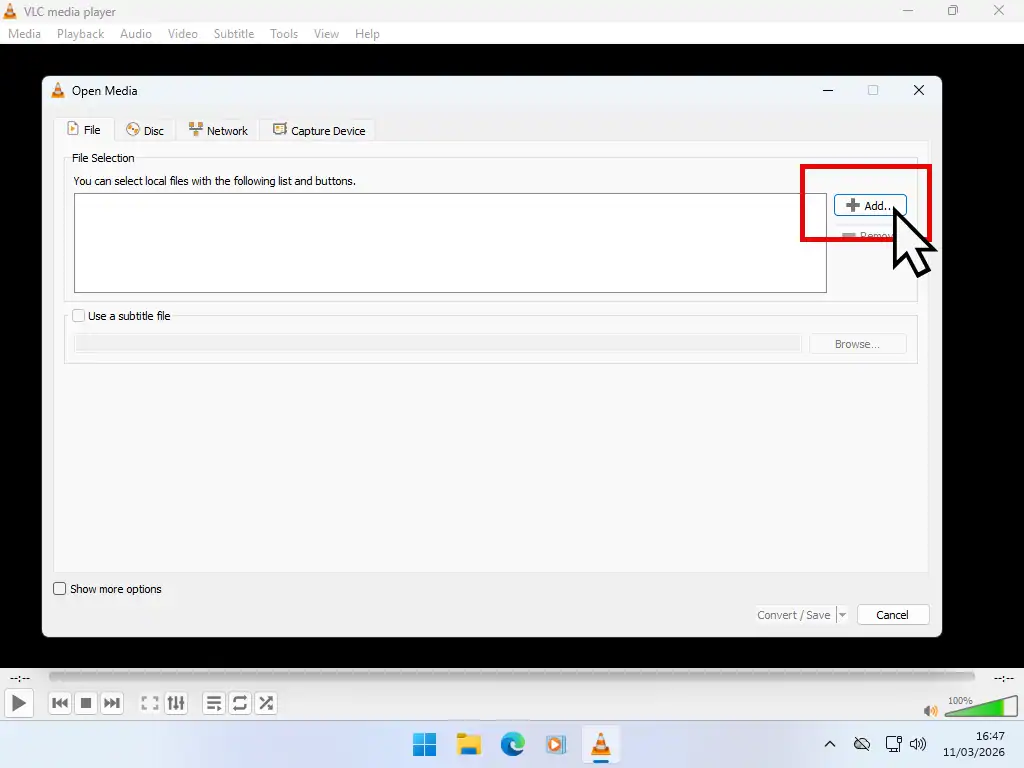
Task: Select the previous media icon
Action: (59, 703)
